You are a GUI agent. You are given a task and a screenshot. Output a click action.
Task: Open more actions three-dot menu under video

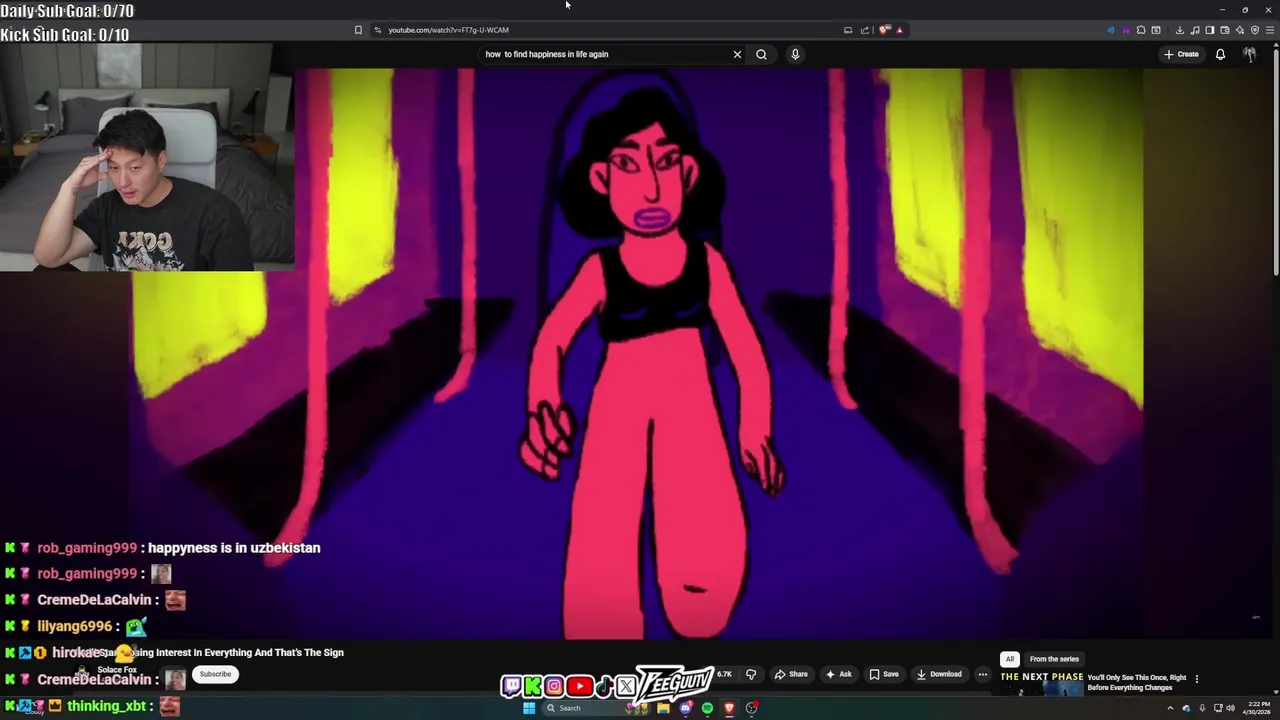coord(983,674)
